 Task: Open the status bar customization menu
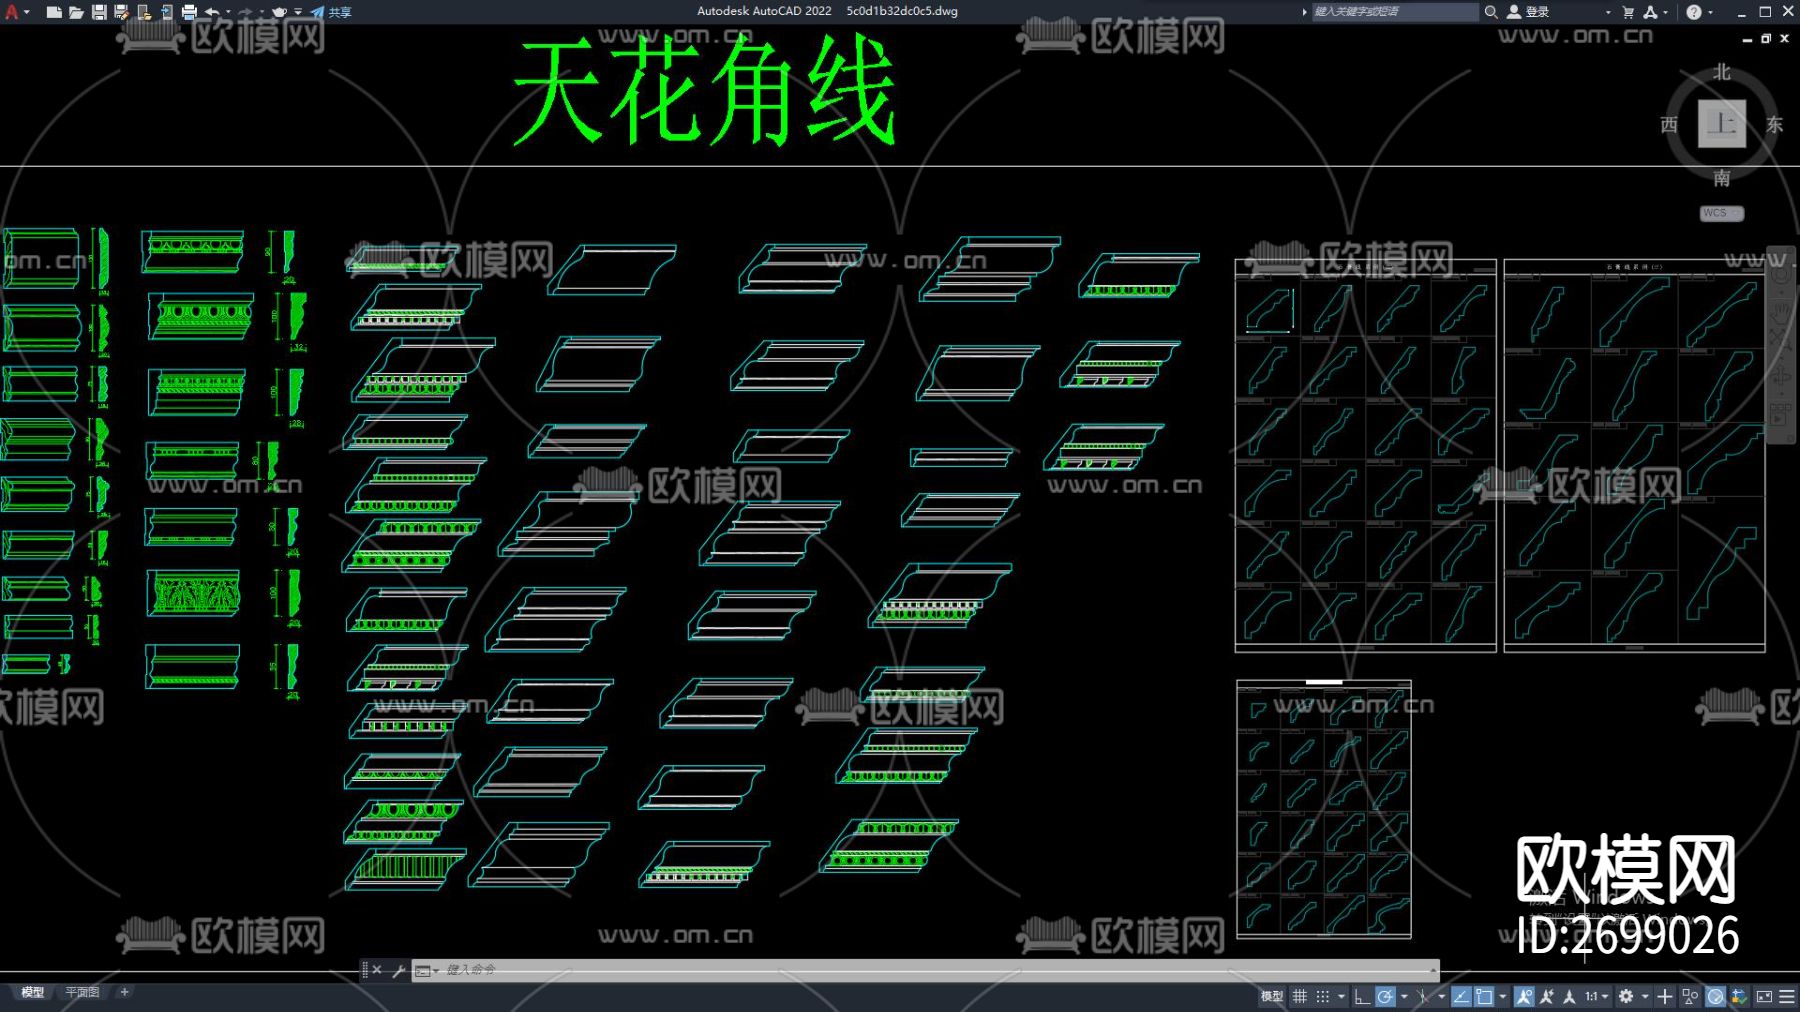coord(1787,996)
